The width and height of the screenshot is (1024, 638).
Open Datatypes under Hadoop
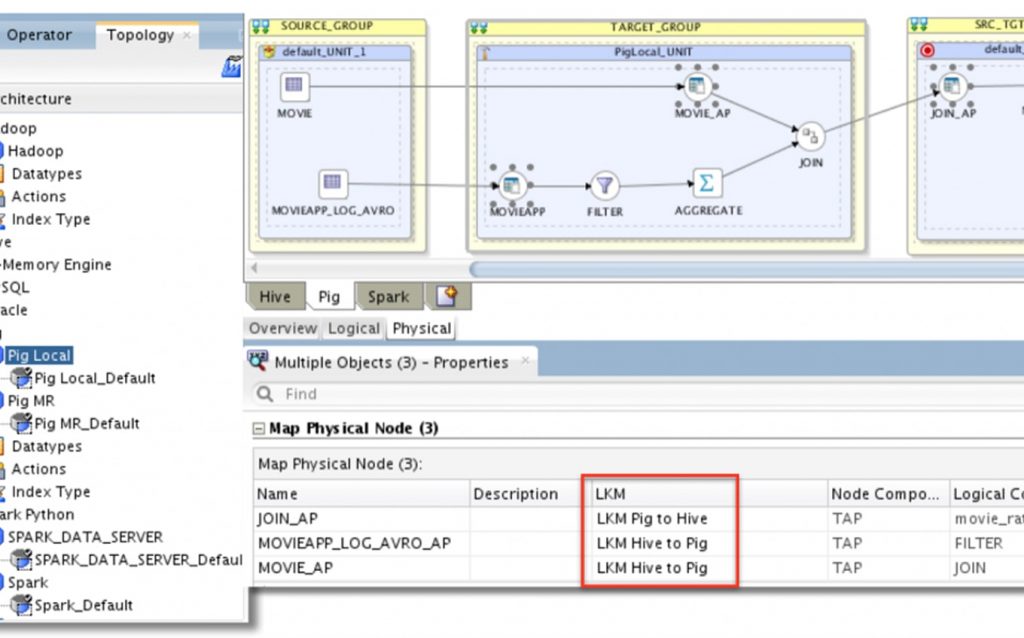pos(46,174)
